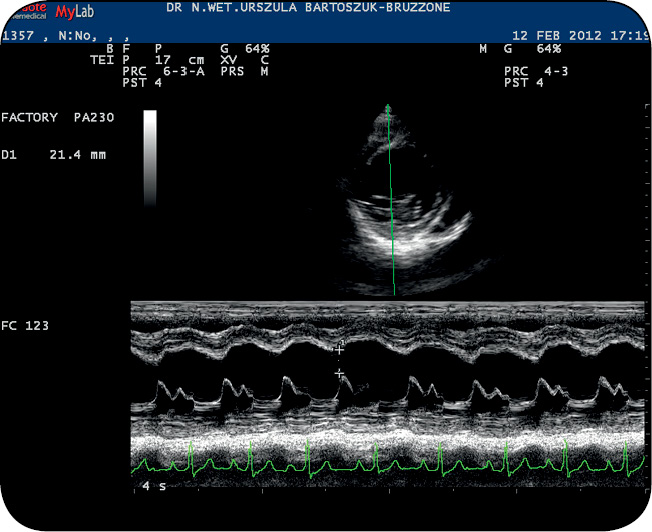Select the upper caliper cross marker

(340, 348)
